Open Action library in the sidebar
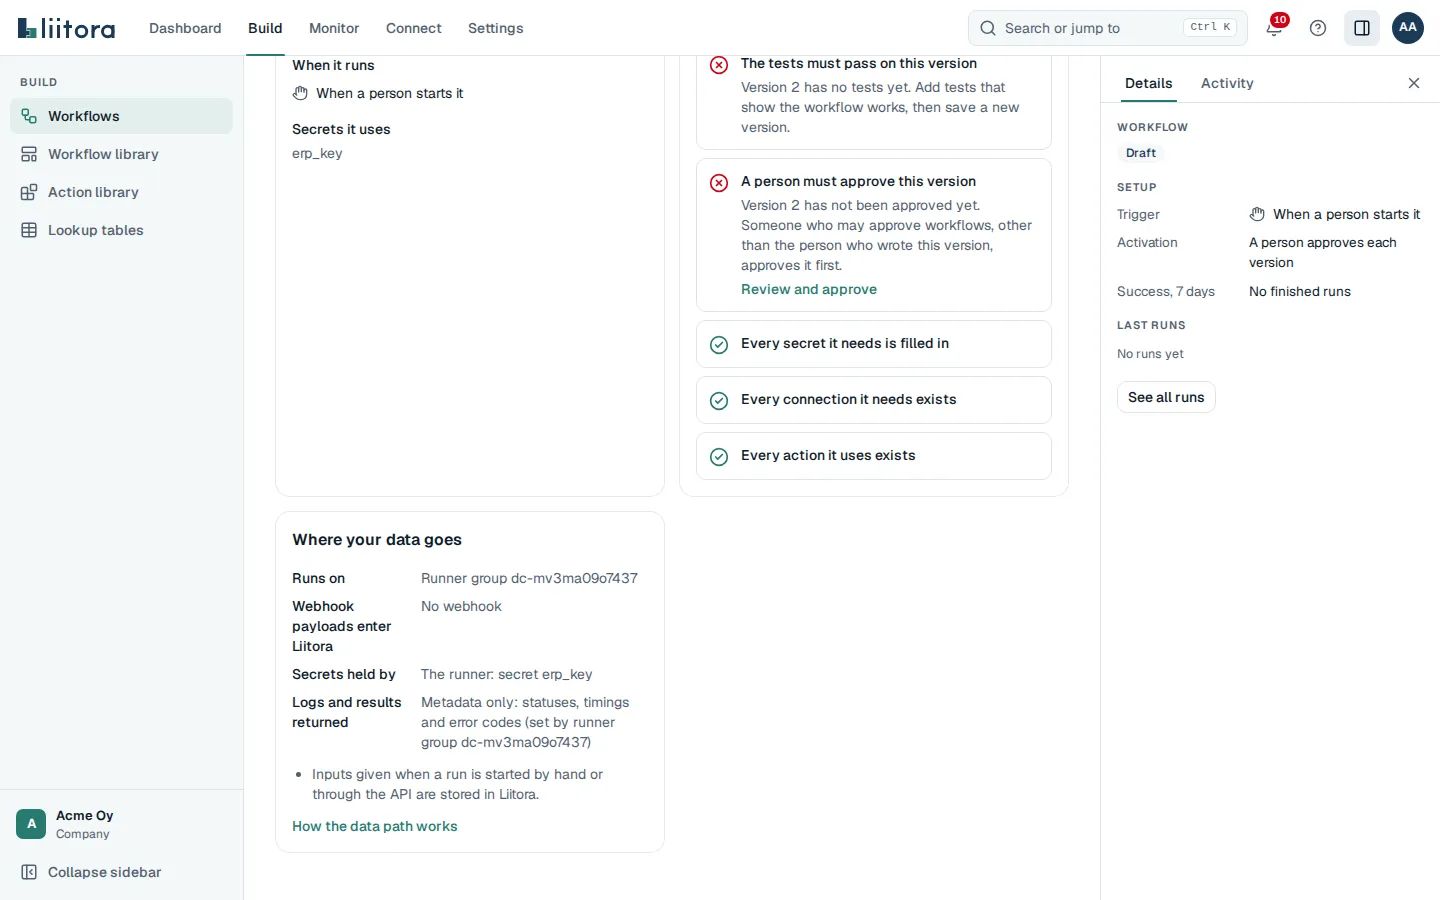Viewport: 1440px width, 900px height. pyautogui.click(x=121, y=192)
